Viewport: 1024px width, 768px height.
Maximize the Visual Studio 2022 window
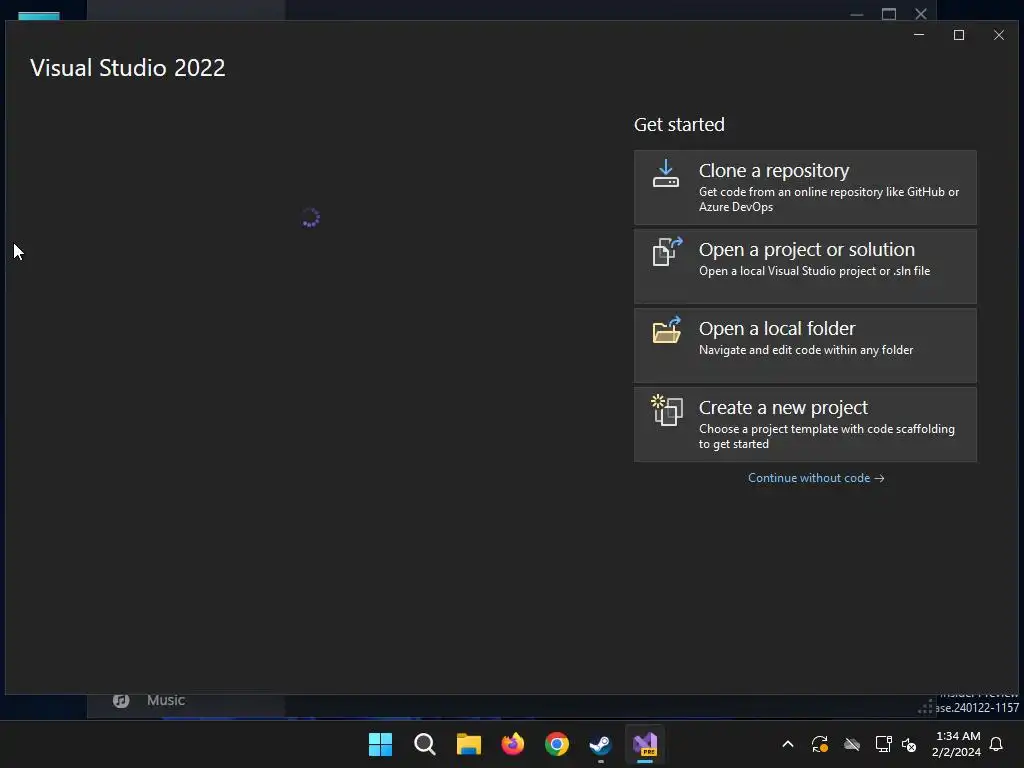click(959, 35)
